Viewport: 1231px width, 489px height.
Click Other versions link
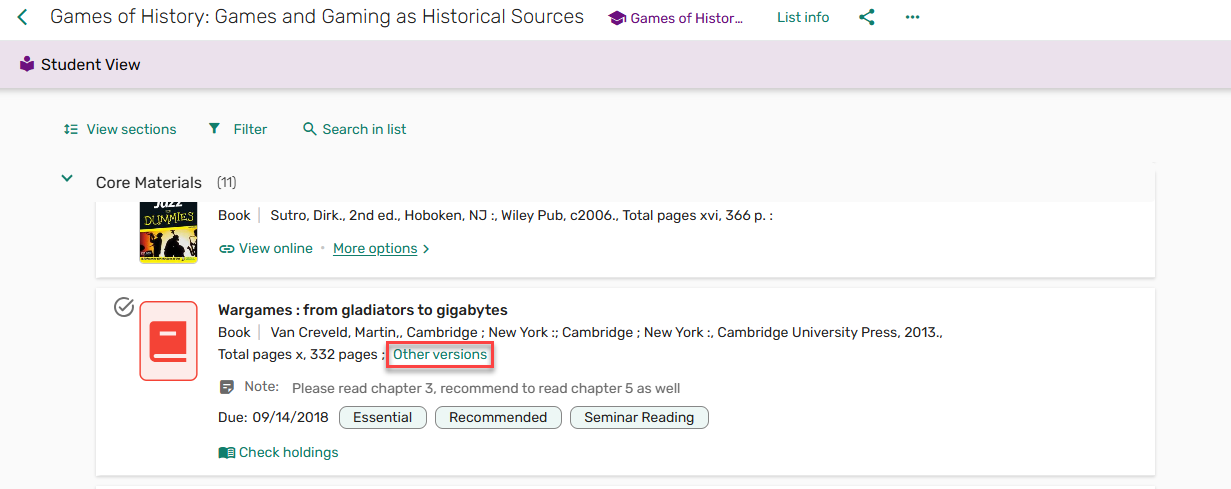point(440,355)
